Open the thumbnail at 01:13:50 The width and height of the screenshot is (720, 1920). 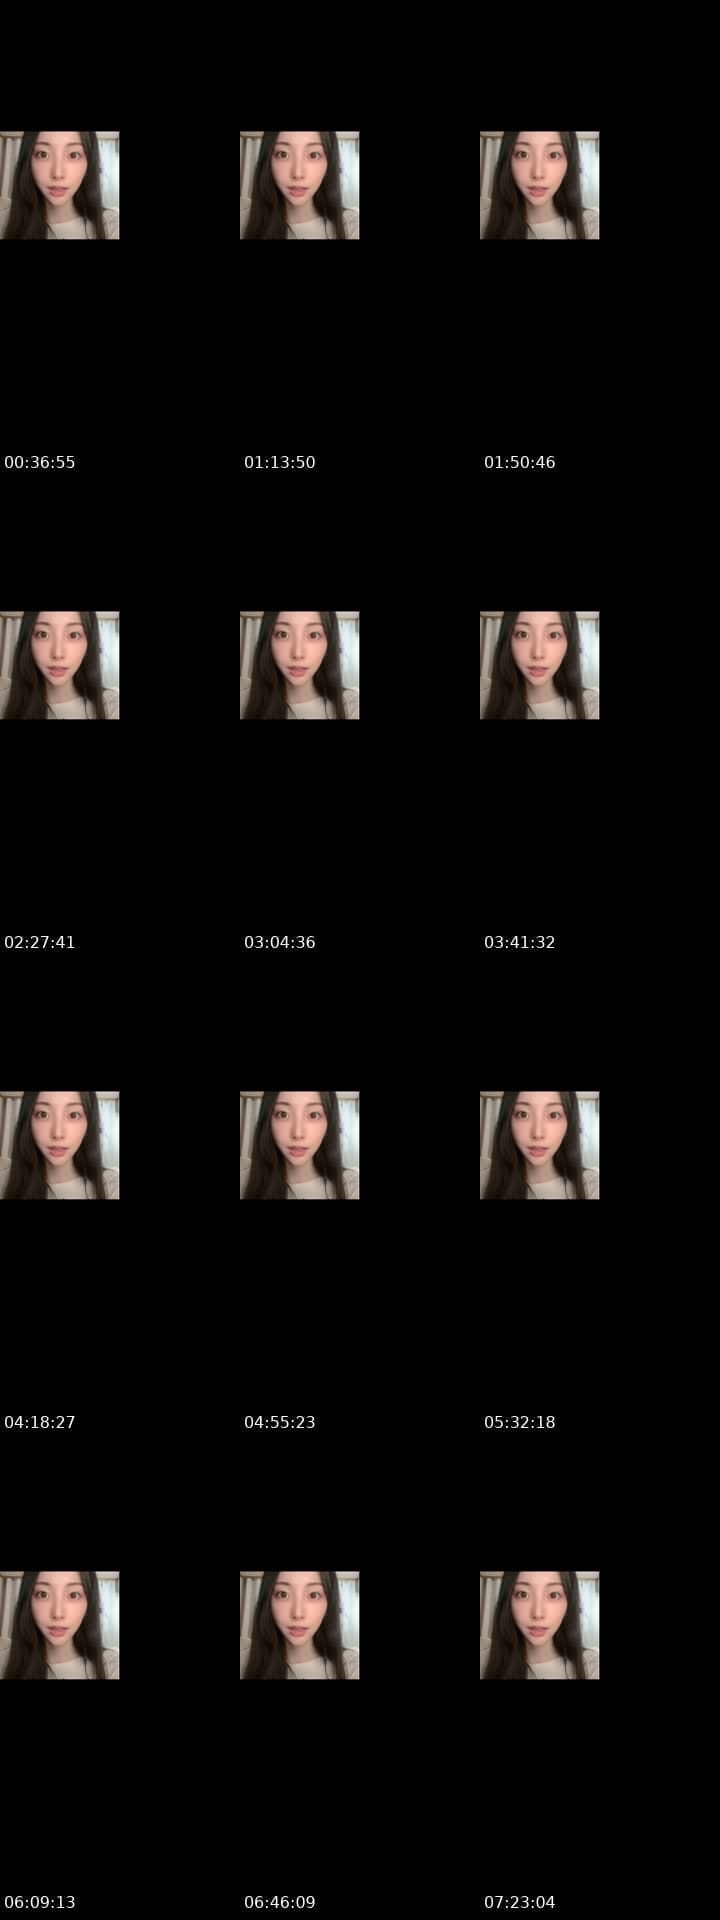[x=299, y=185]
